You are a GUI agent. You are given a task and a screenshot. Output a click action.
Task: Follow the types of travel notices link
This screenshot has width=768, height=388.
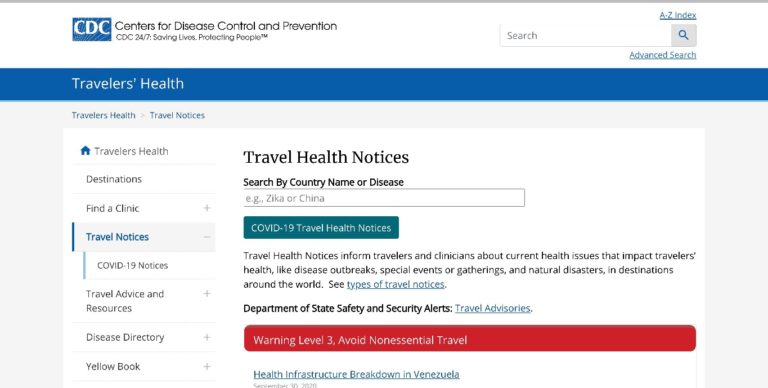pos(395,284)
